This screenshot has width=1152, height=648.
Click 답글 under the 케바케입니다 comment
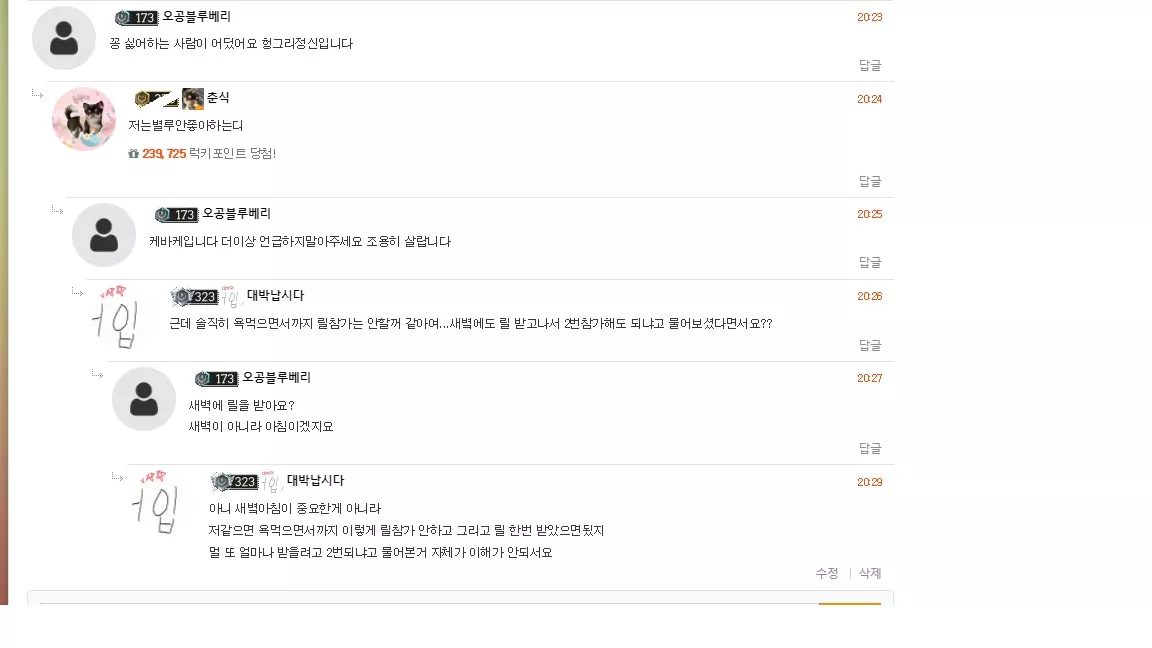[870, 262]
